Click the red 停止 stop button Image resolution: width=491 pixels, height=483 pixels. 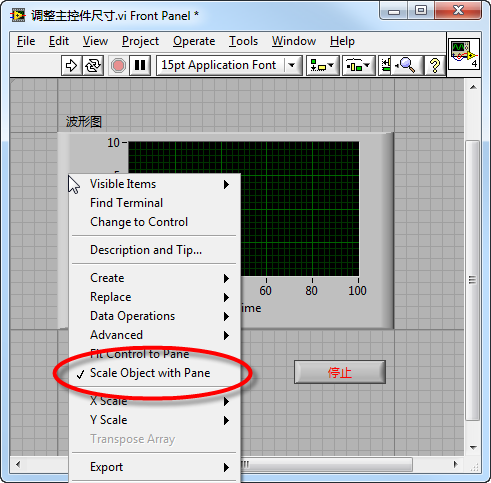pos(340,372)
